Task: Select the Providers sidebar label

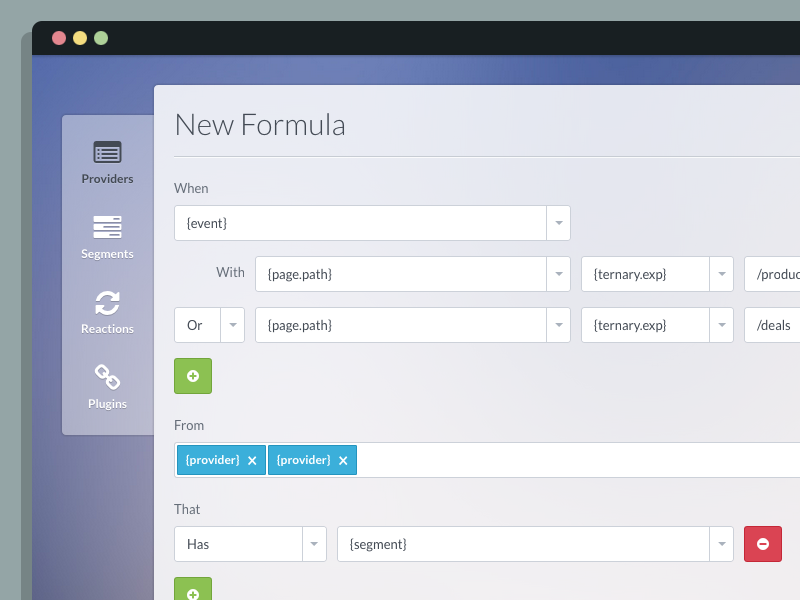Action: pyautogui.click(x=107, y=179)
